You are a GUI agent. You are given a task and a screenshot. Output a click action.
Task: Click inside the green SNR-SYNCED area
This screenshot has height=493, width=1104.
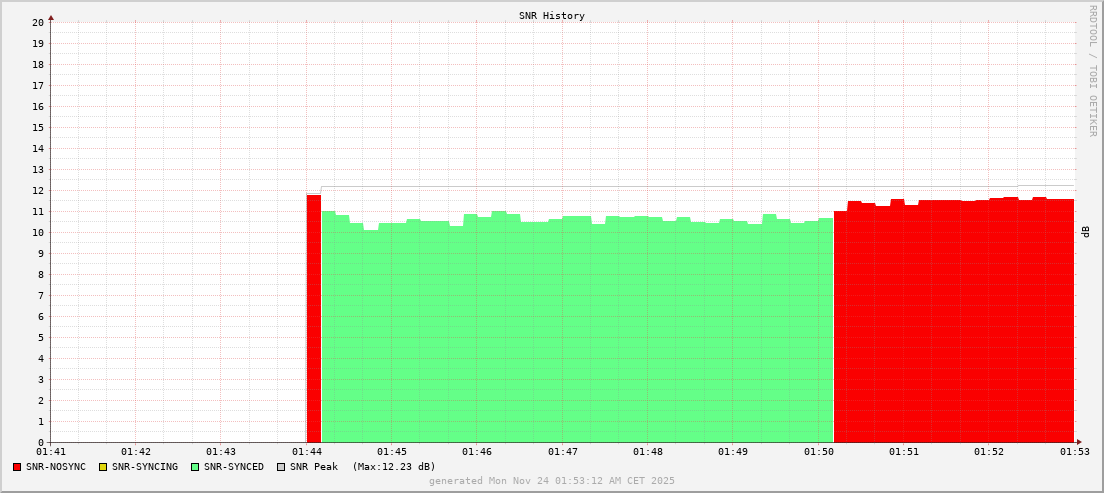point(576,330)
